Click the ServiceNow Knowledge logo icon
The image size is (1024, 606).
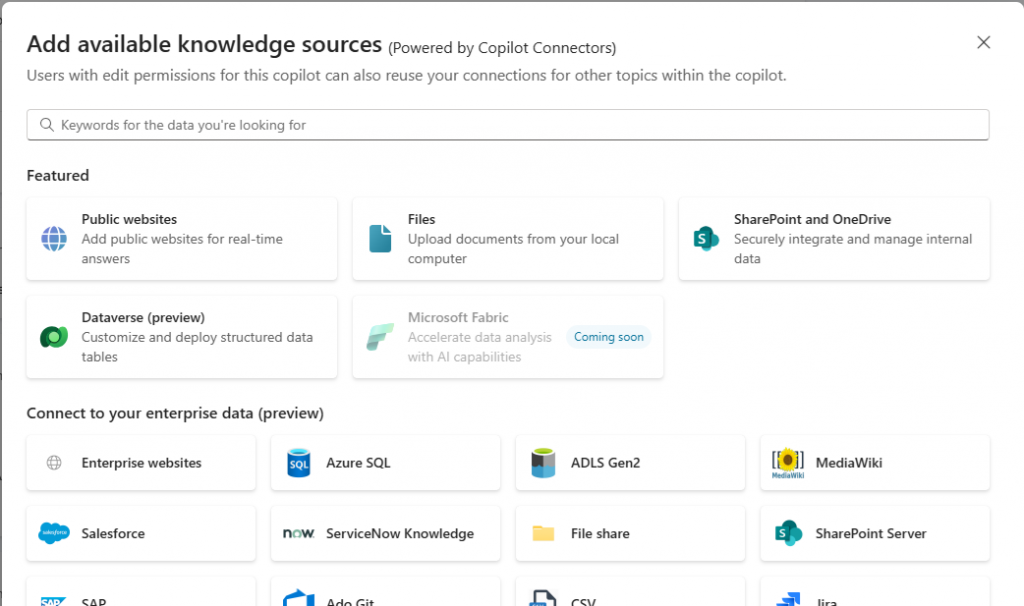pyautogui.click(x=299, y=533)
